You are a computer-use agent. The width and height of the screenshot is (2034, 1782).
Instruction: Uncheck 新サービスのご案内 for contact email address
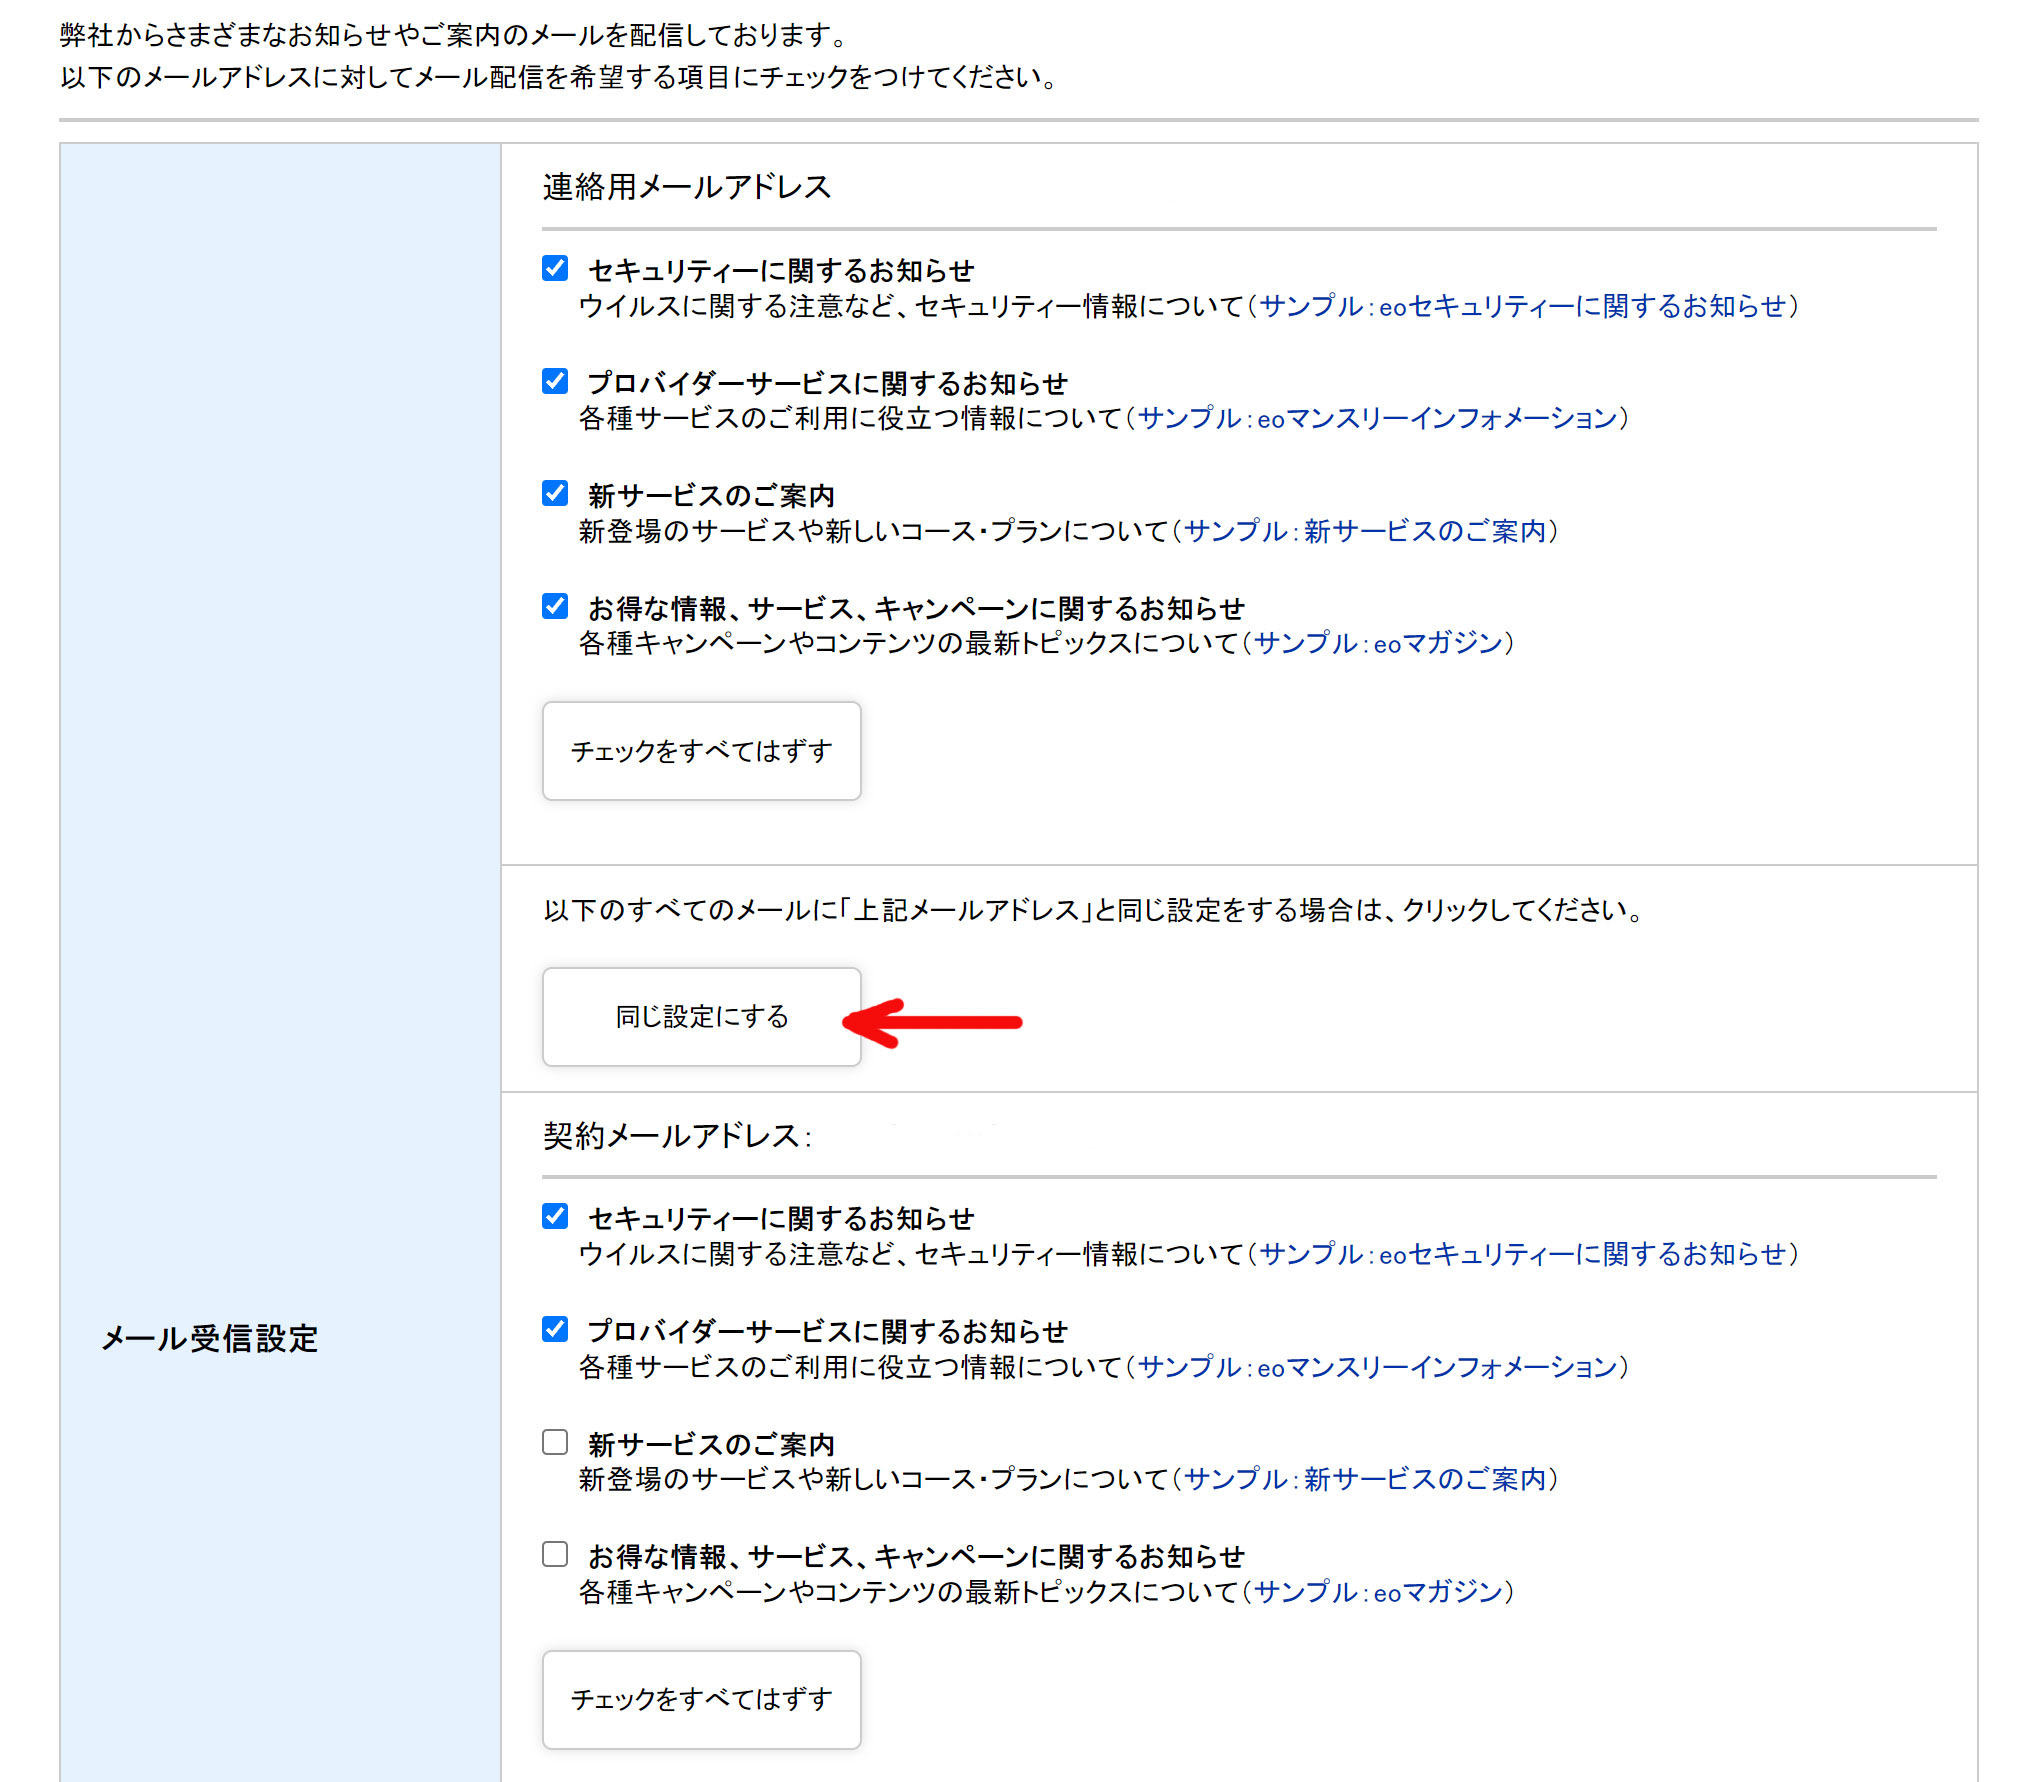pos(555,493)
